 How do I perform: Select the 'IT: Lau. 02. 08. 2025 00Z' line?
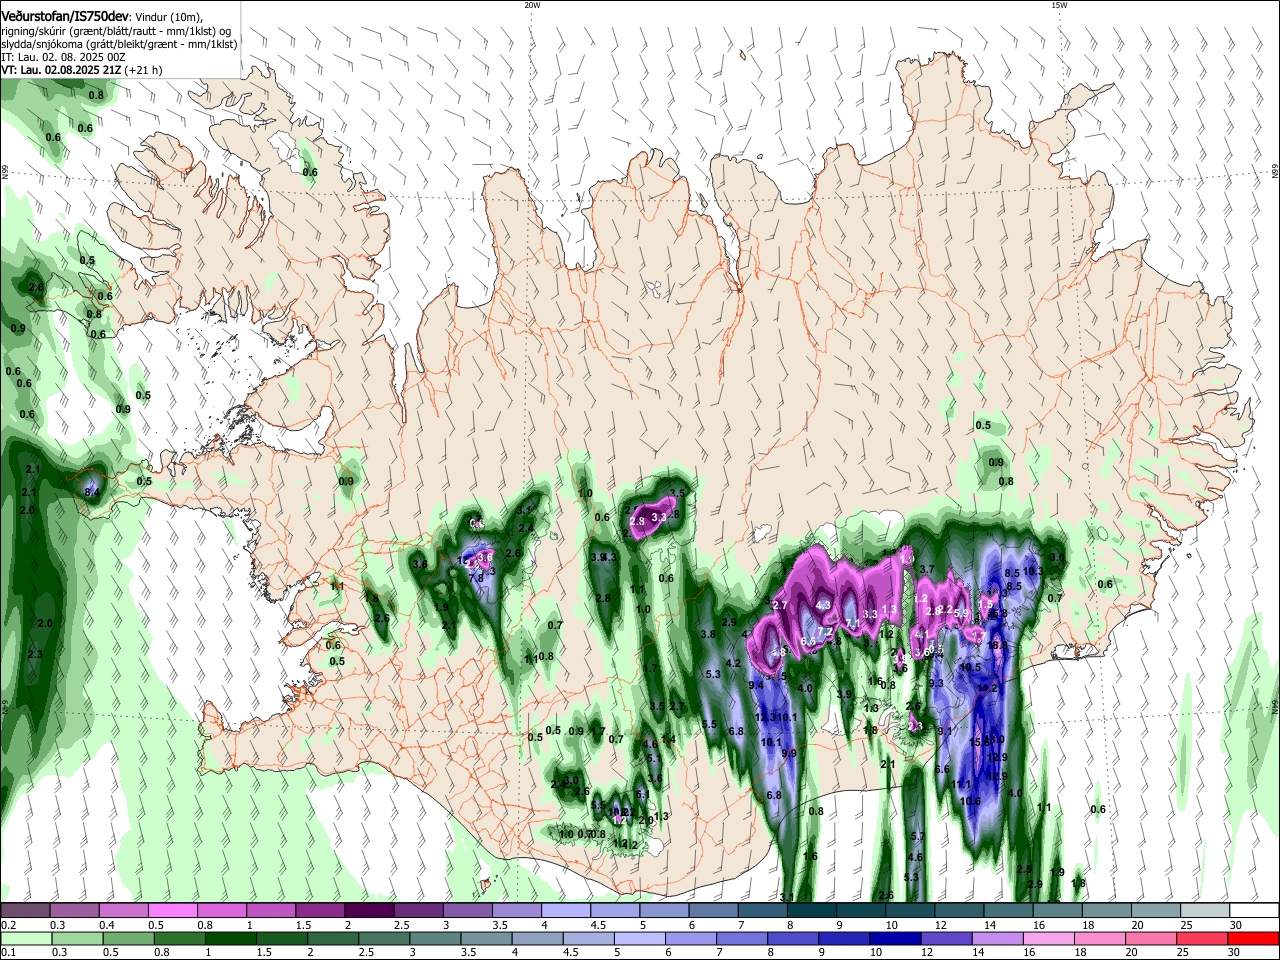tap(63, 57)
